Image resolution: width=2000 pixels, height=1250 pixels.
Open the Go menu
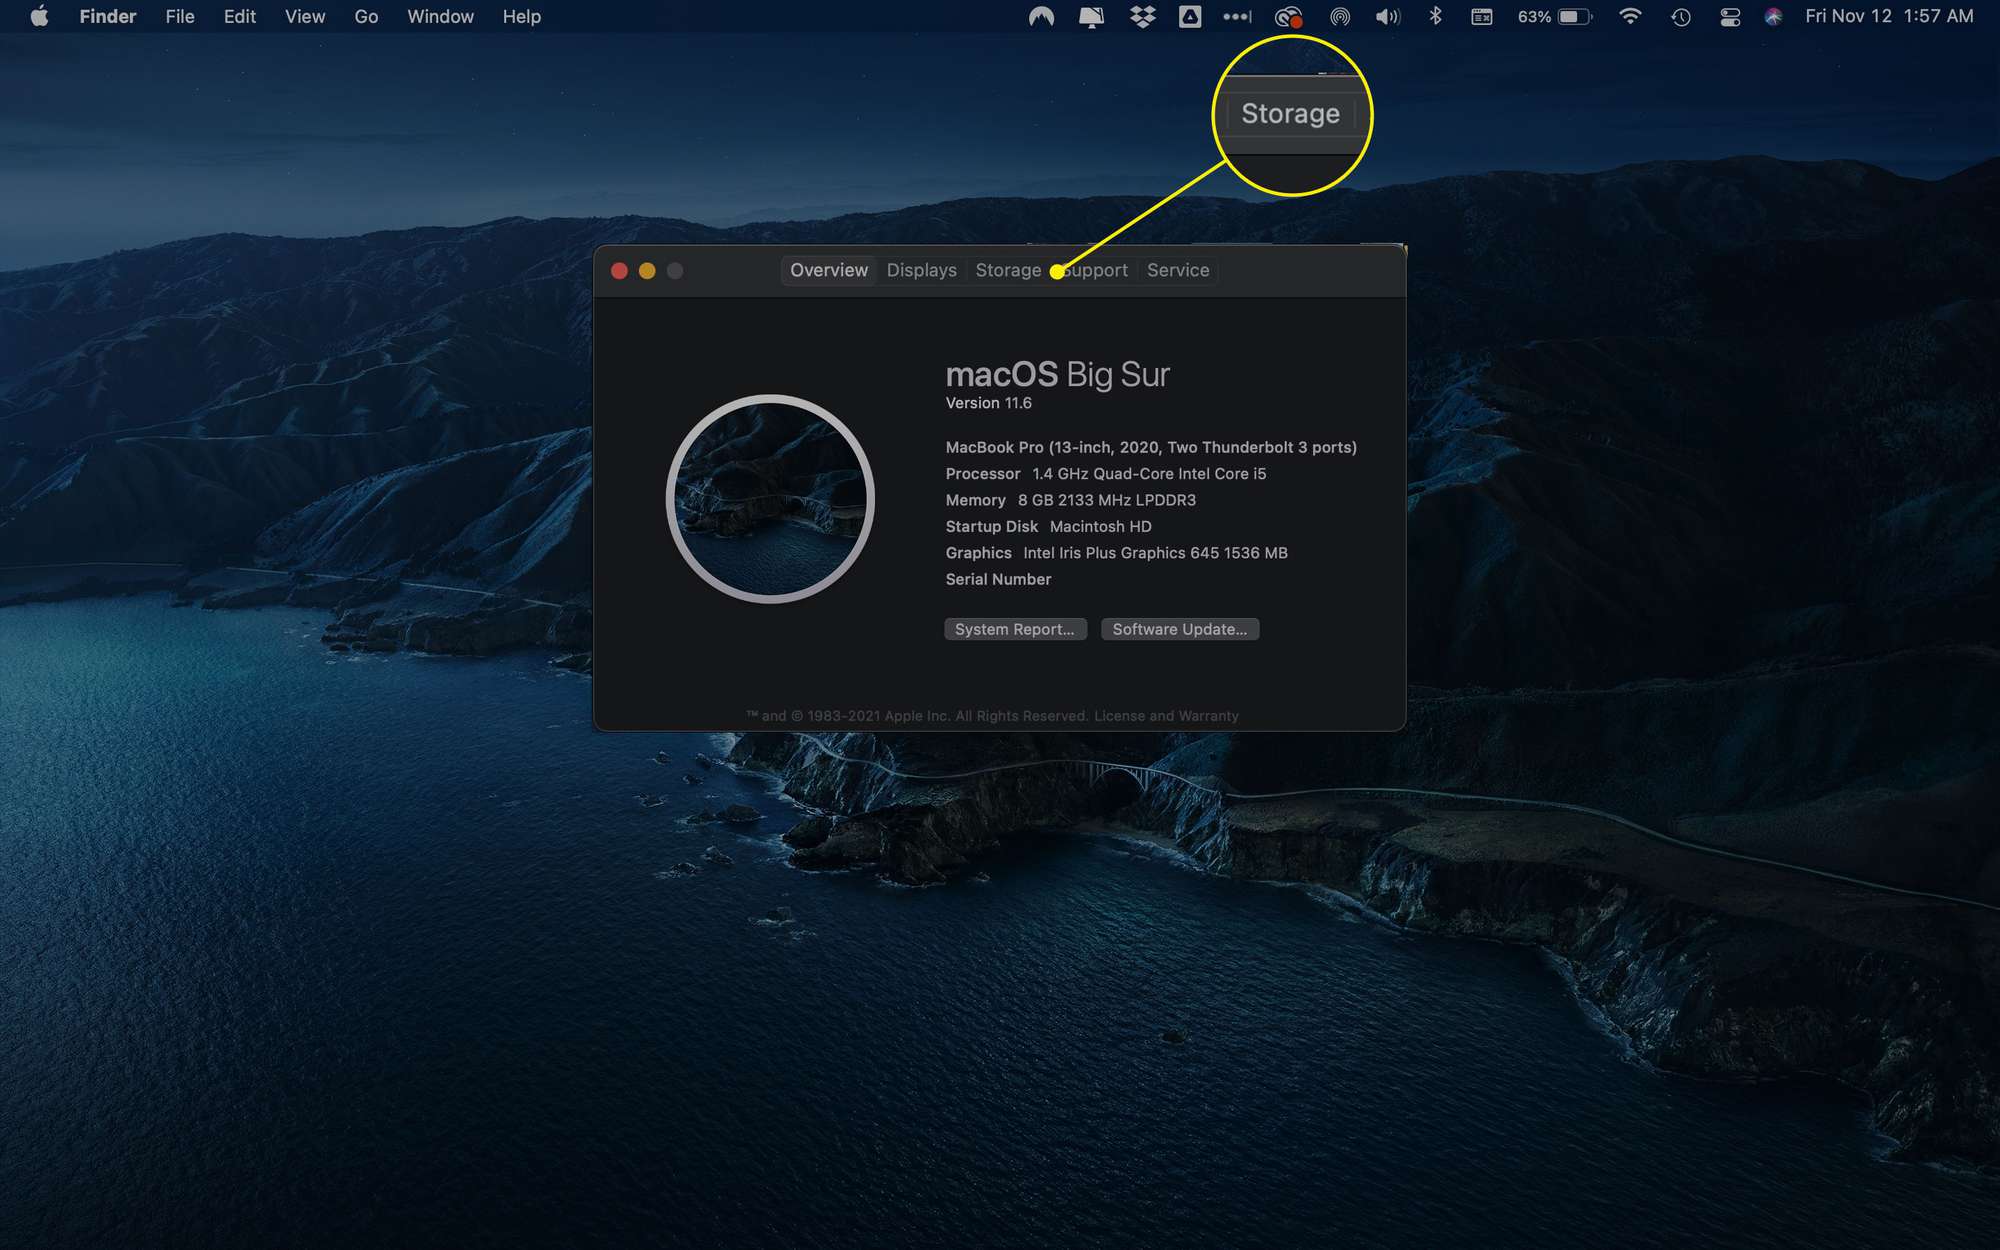click(x=366, y=17)
